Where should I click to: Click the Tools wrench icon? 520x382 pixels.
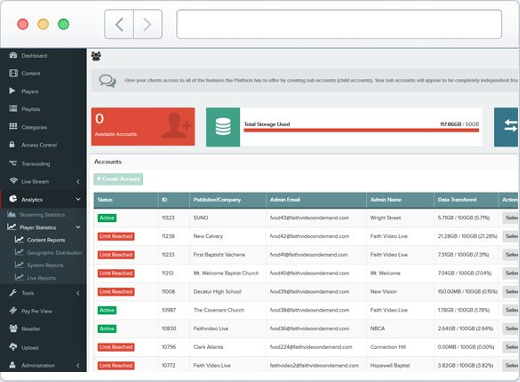pos(13,293)
